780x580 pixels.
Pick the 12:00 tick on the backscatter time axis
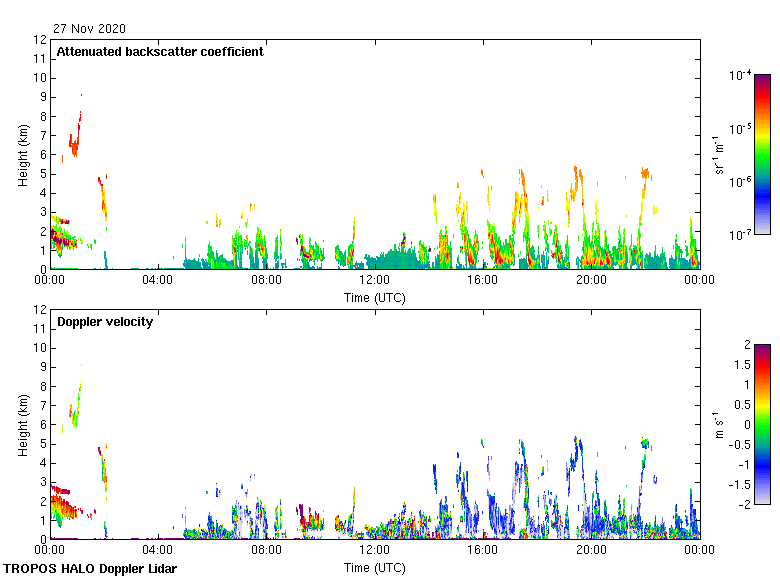point(374,281)
